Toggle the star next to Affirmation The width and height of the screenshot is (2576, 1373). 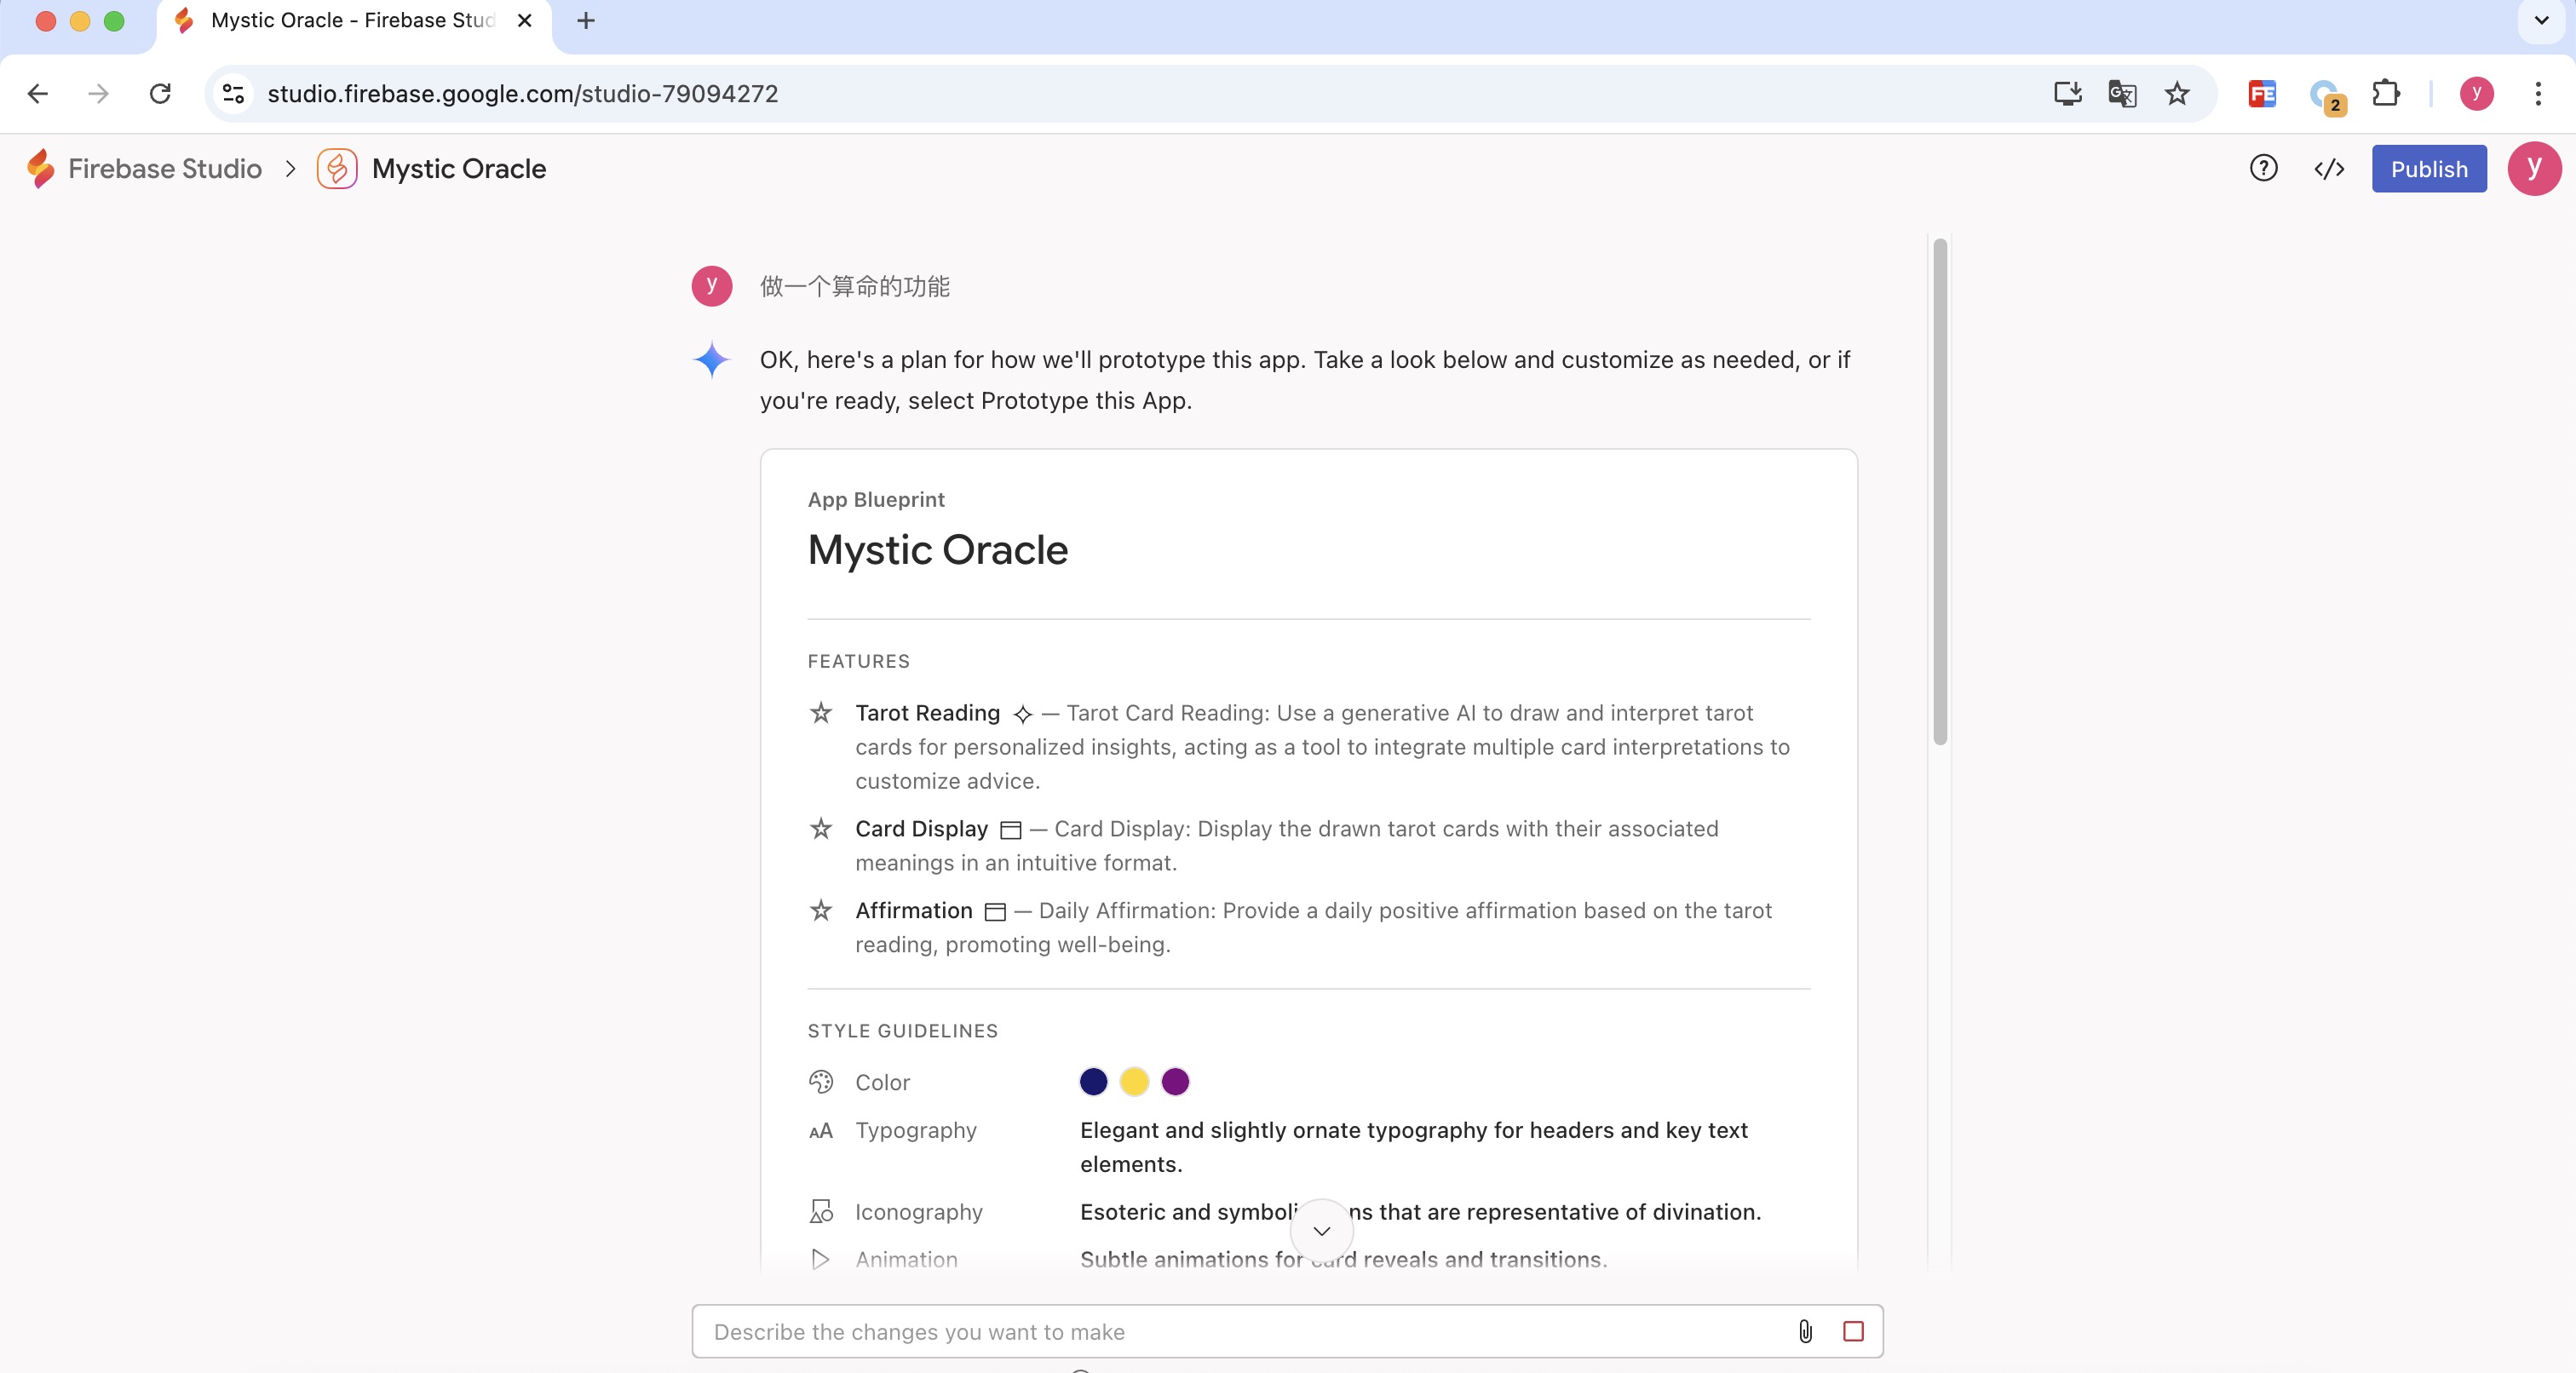coord(821,910)
